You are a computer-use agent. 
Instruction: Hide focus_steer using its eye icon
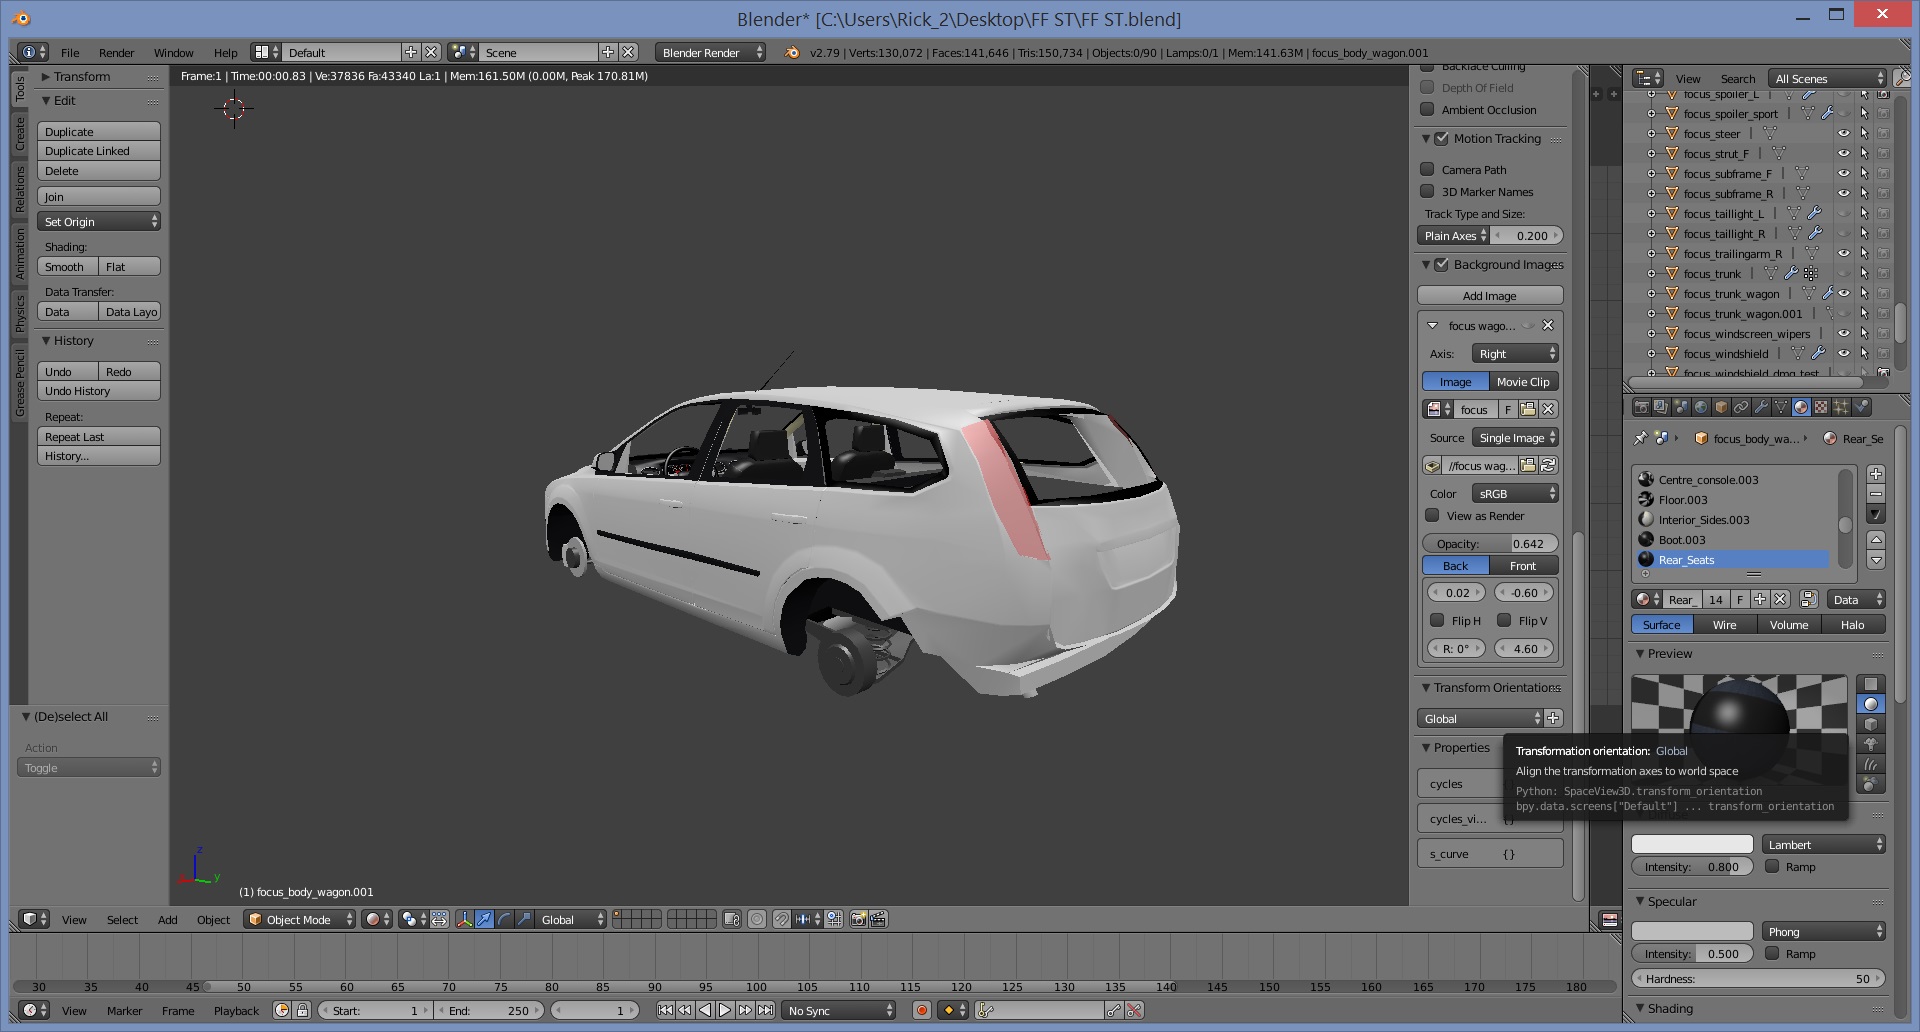(1844, 133)
